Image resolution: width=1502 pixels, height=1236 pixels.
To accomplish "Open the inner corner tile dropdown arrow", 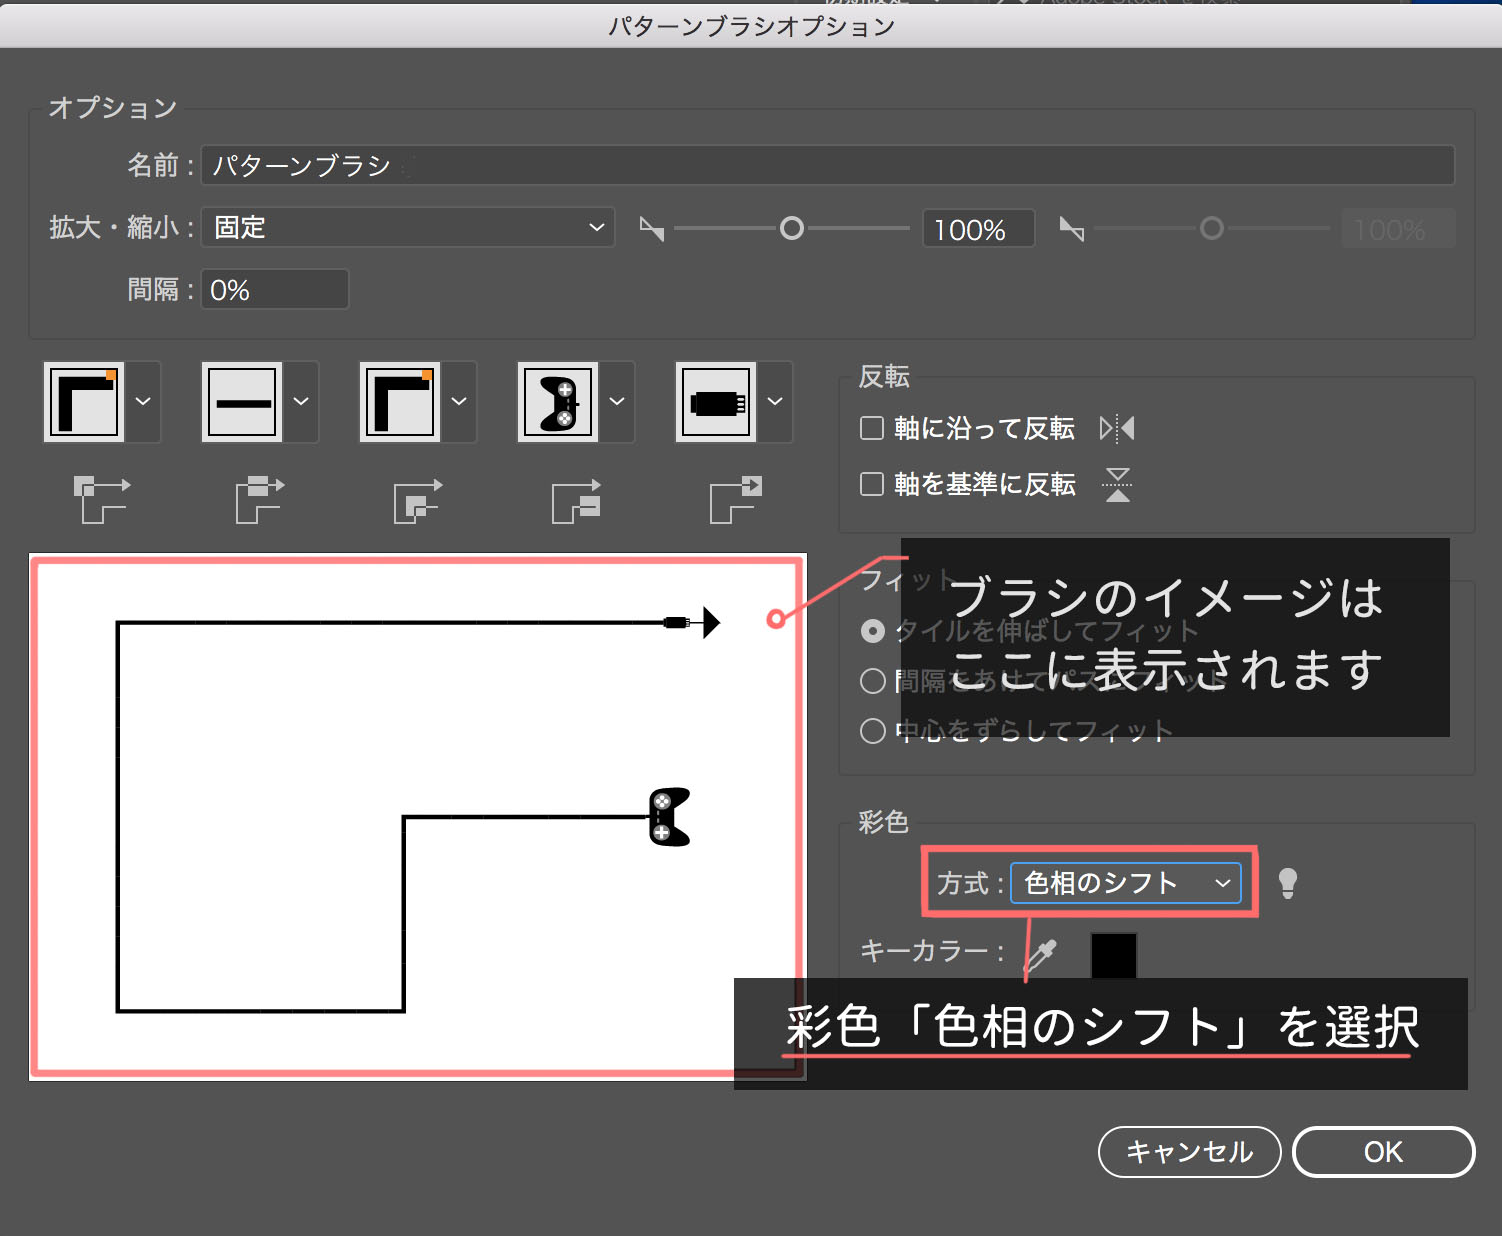I will (459, 402).
